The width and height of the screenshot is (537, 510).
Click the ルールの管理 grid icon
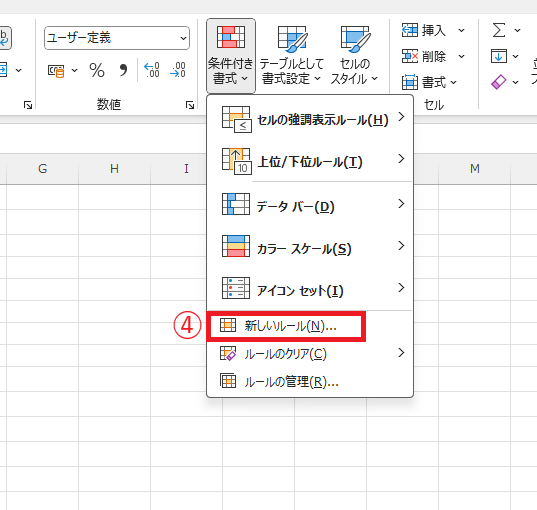[x=228, y=381]
